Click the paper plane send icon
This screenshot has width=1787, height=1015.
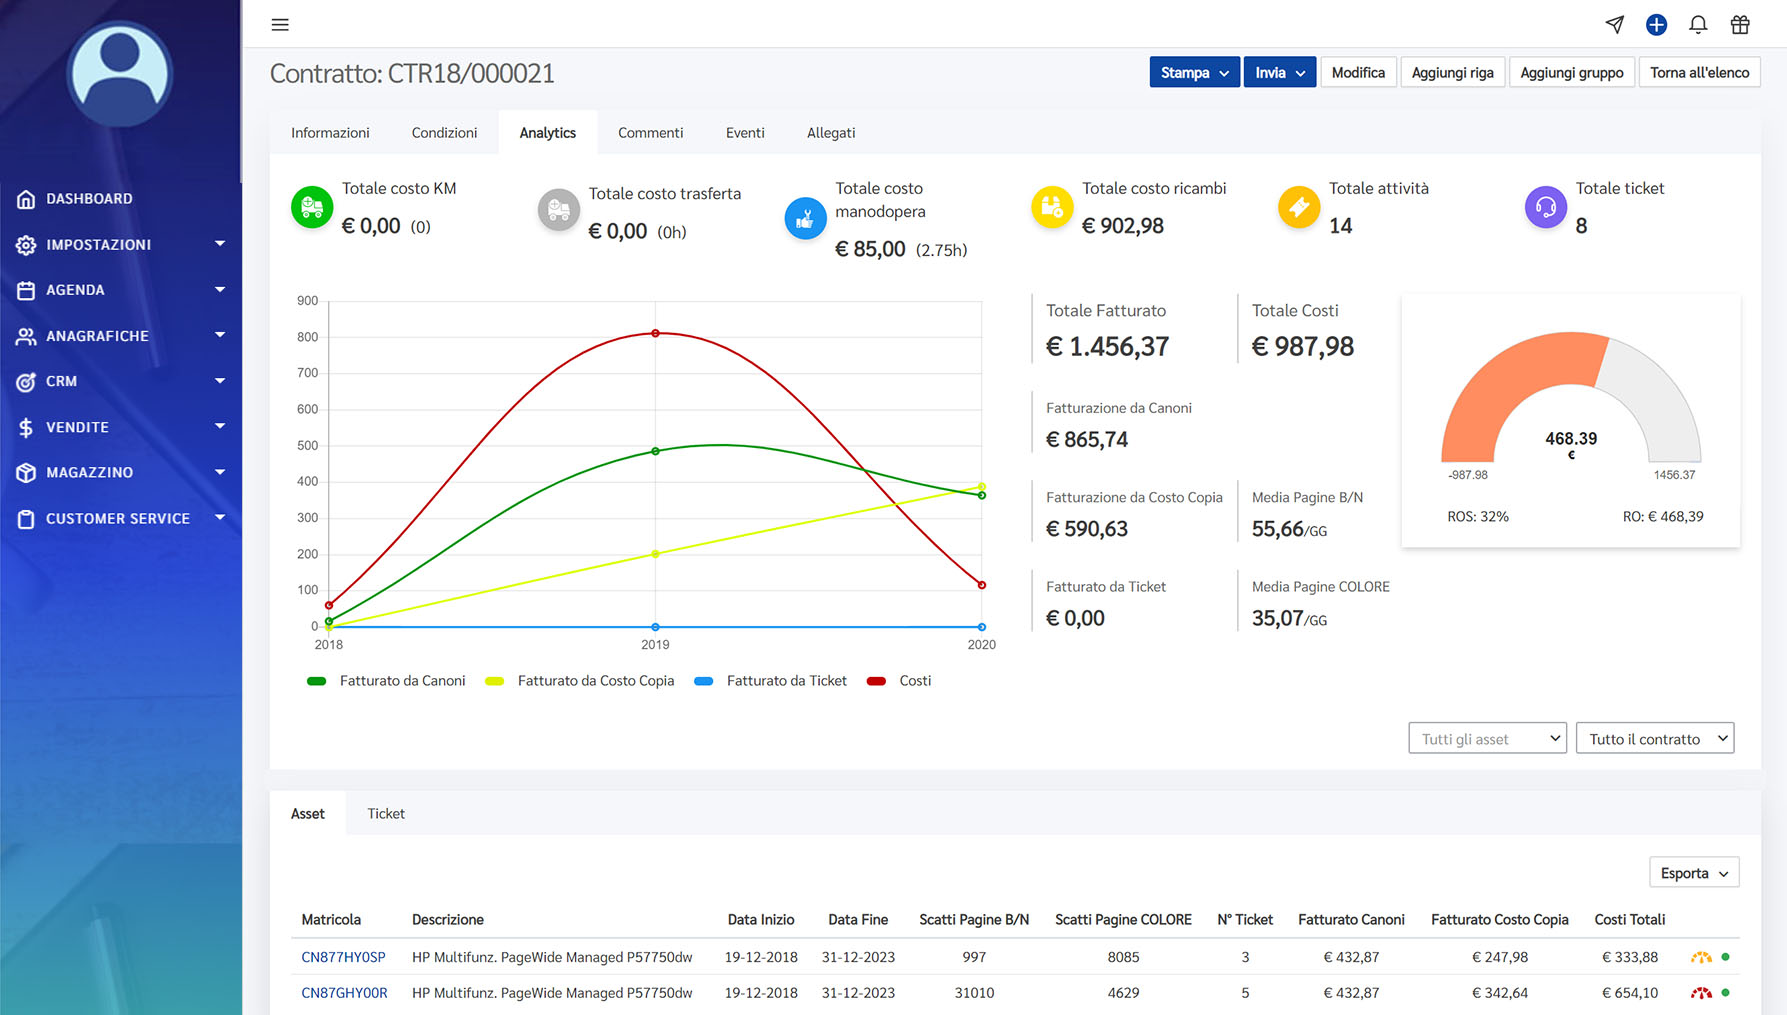[x=1614, y=25]
